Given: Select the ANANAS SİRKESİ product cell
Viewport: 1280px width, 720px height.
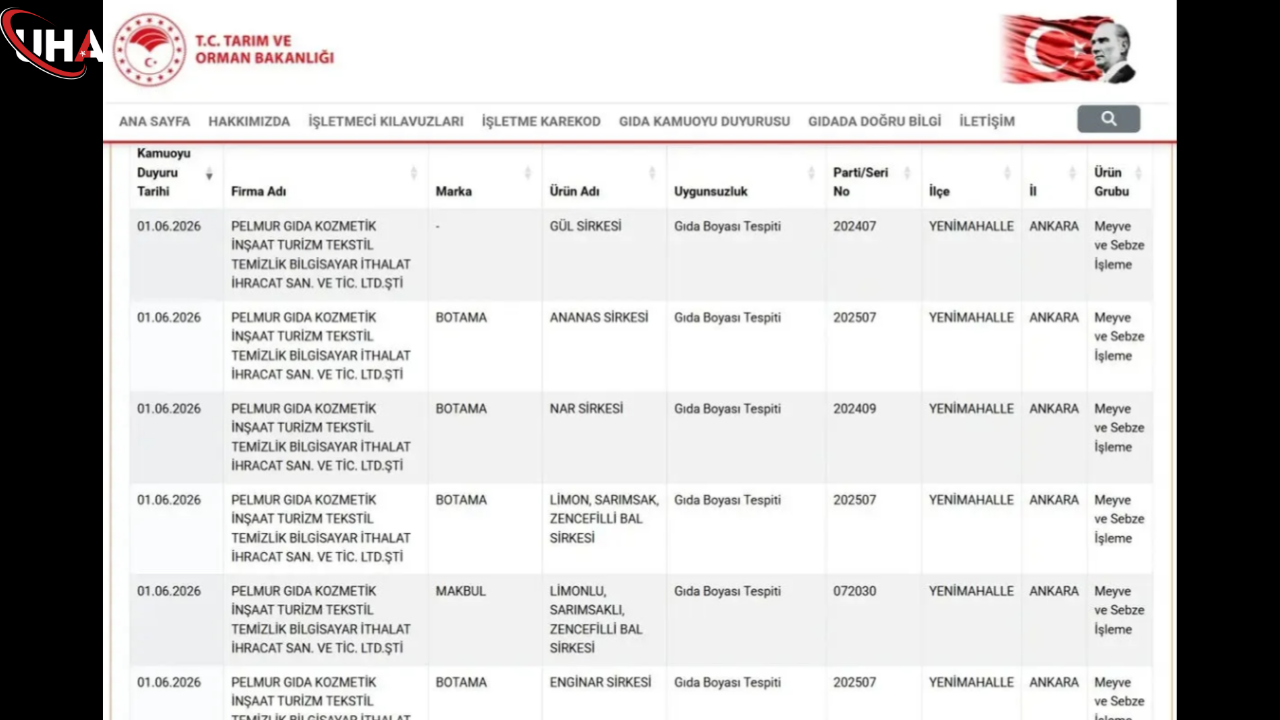Looking at the screenshot, I should pyautogui.click(x=599, y=317).
